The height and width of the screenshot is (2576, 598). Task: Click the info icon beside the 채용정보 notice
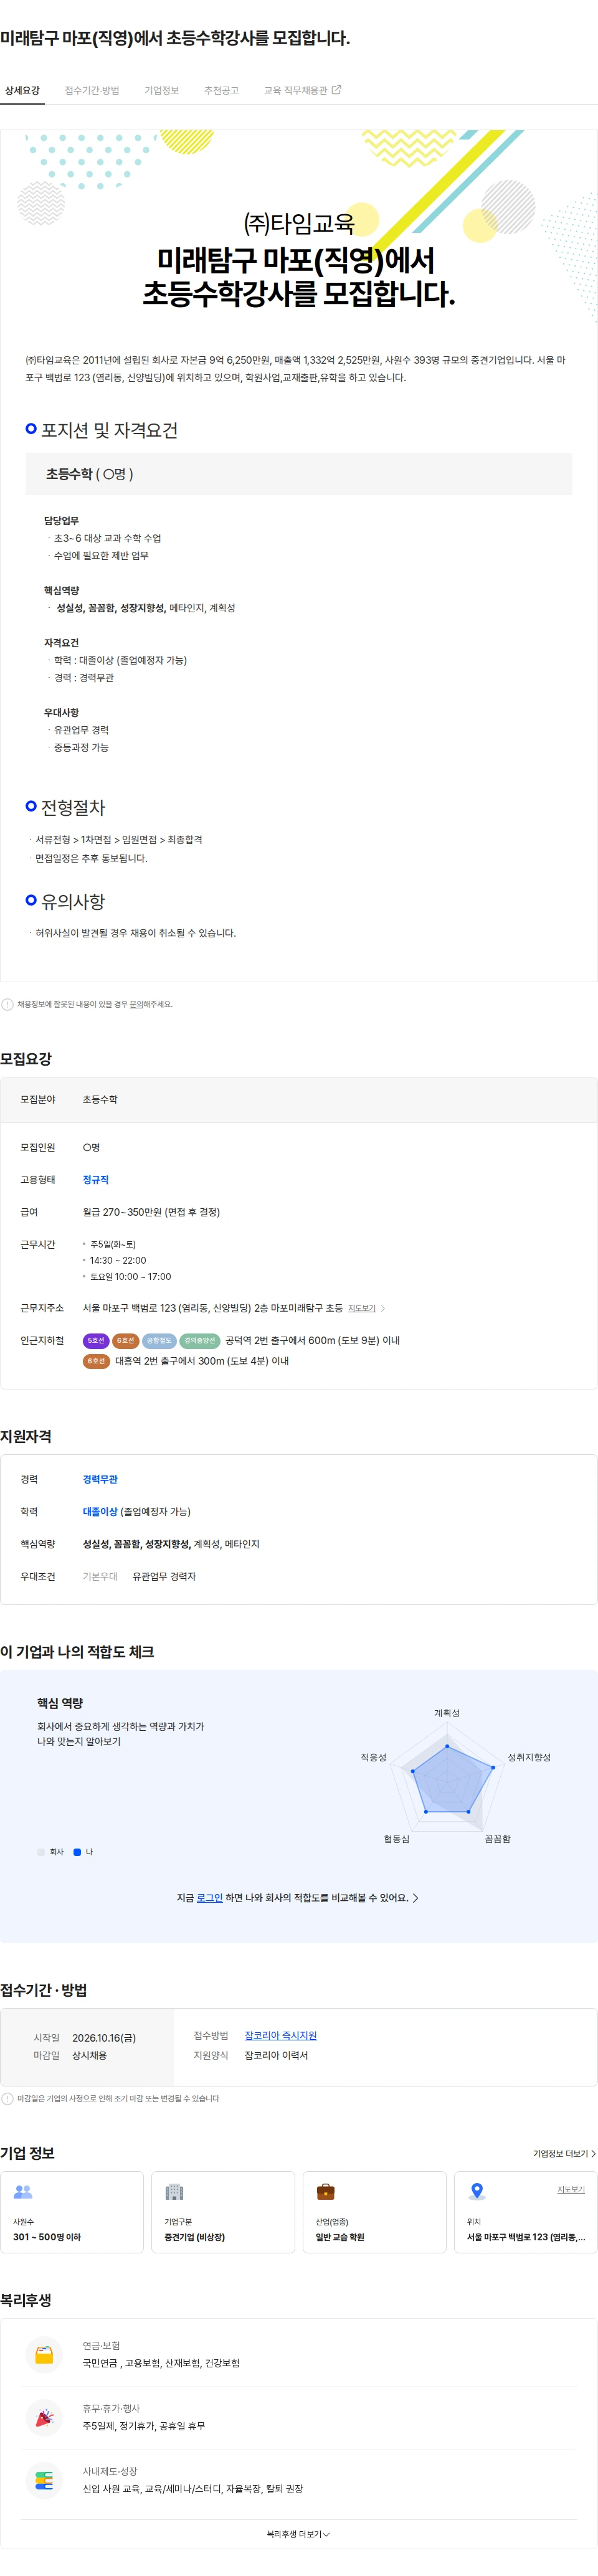[8, 1004]
